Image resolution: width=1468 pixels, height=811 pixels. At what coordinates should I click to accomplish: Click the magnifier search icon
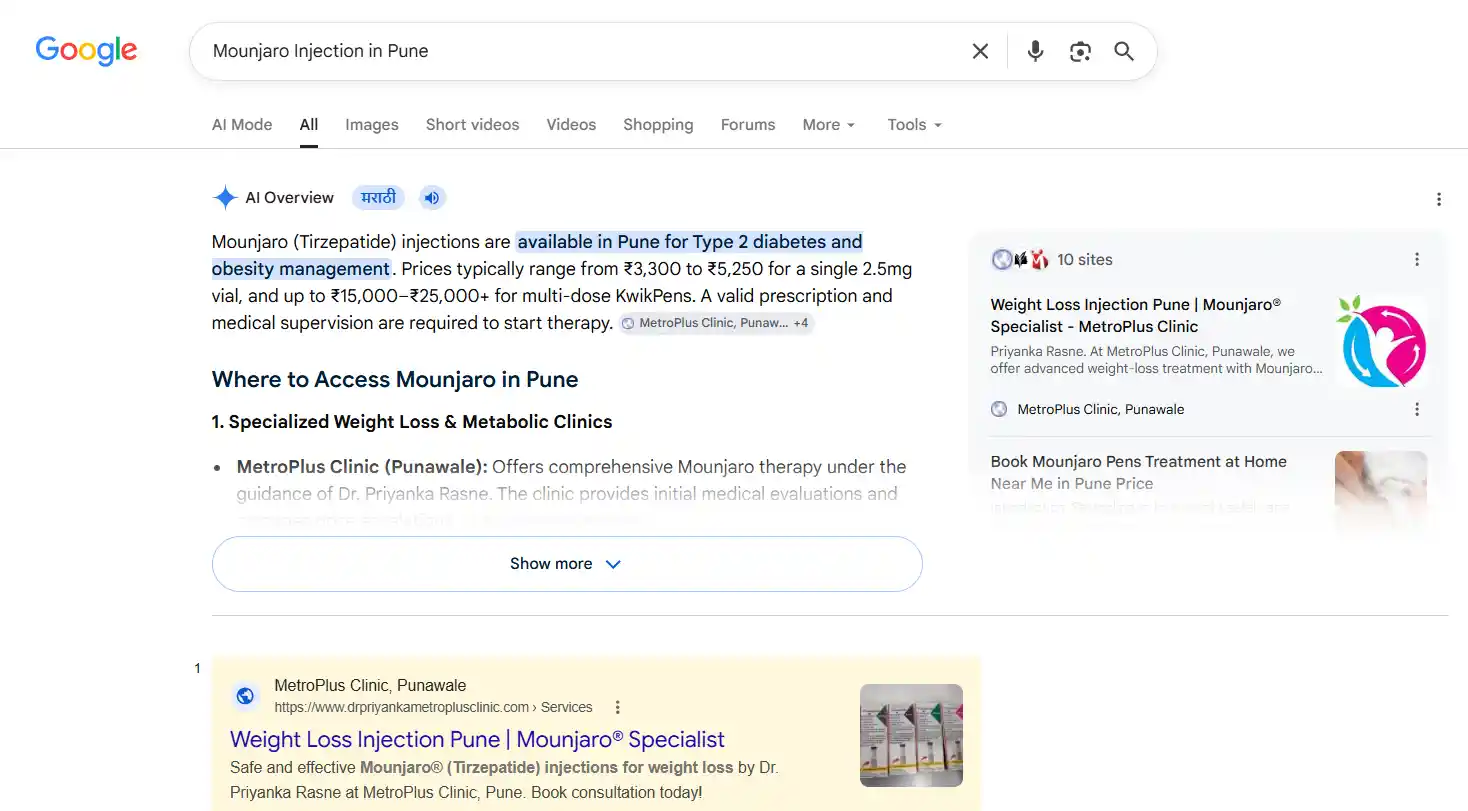pos(1124,51)
